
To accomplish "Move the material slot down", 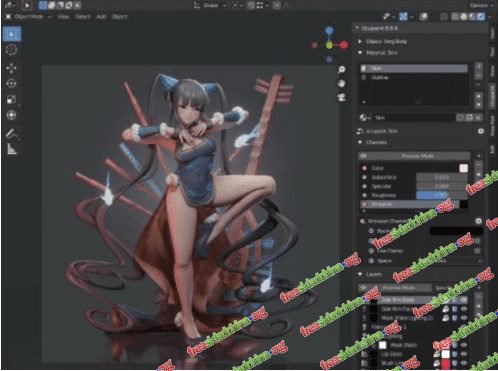I will (479, 104).
